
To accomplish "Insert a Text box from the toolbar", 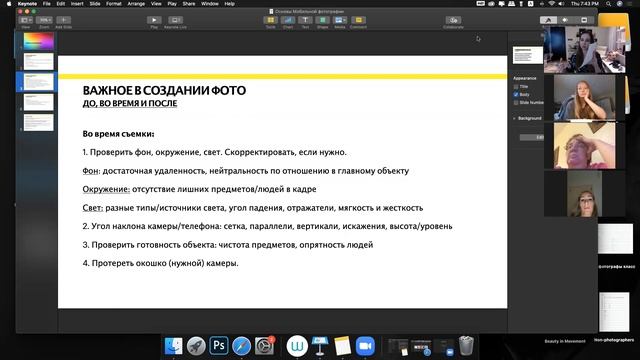I will pos(305,20).
